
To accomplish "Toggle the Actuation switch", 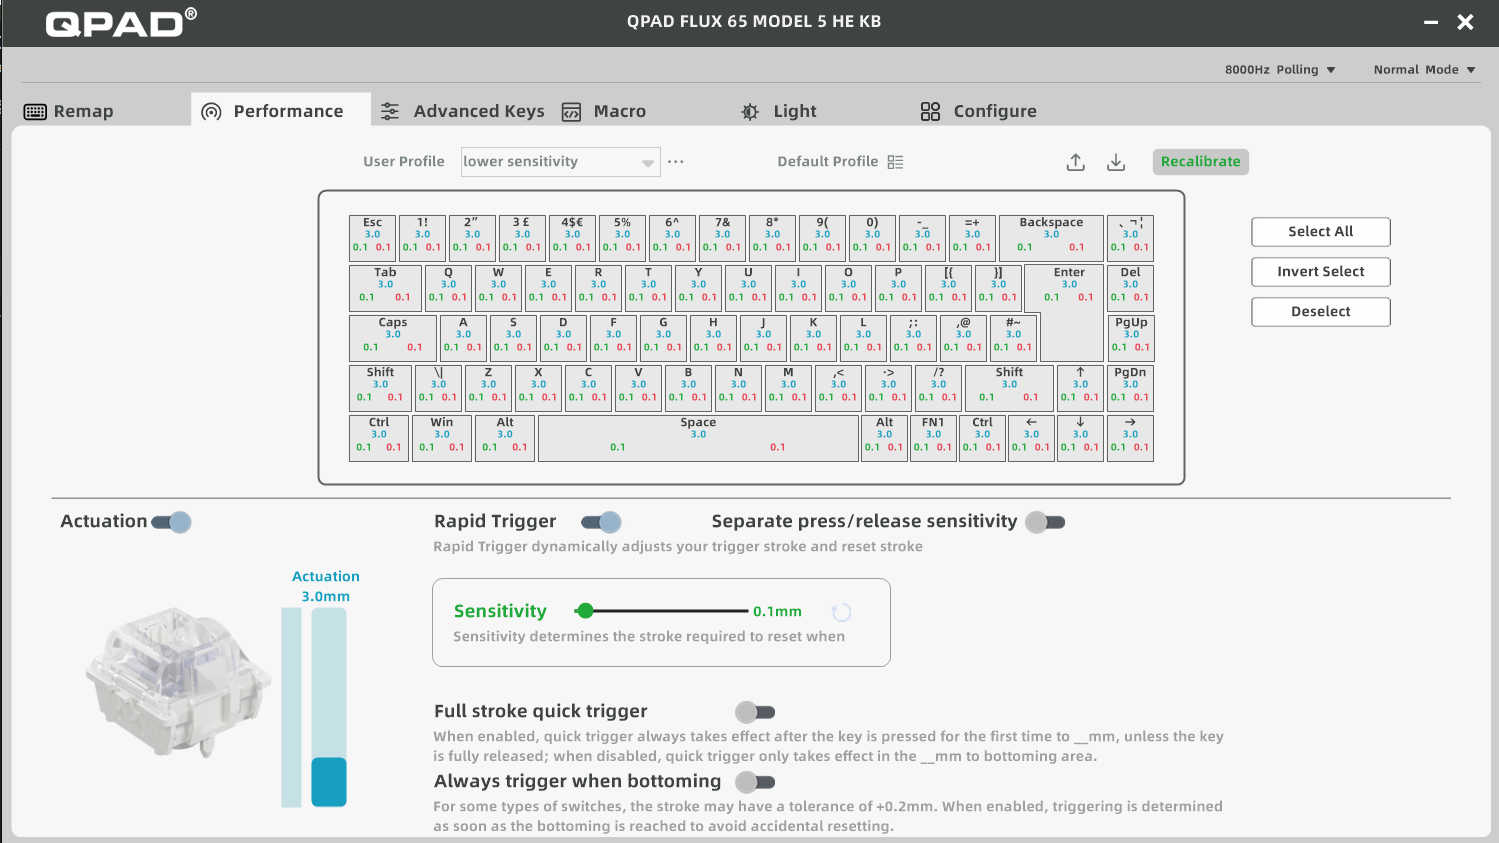I will 172,522.
